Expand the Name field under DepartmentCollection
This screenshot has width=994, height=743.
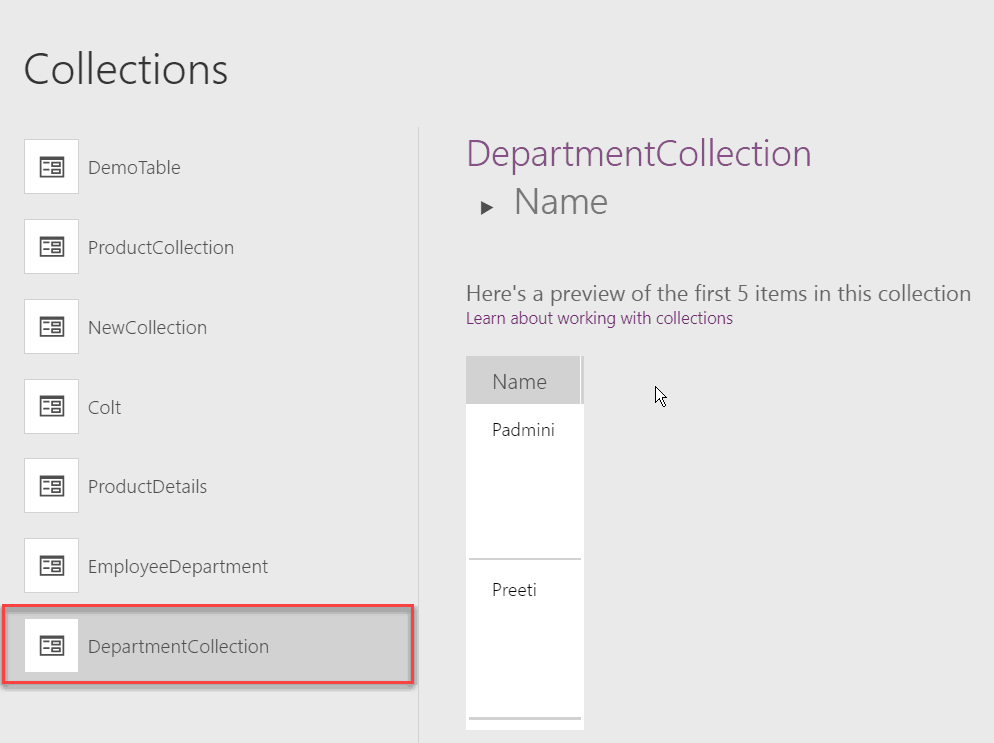pyautogui.click(x=487, y=205)
